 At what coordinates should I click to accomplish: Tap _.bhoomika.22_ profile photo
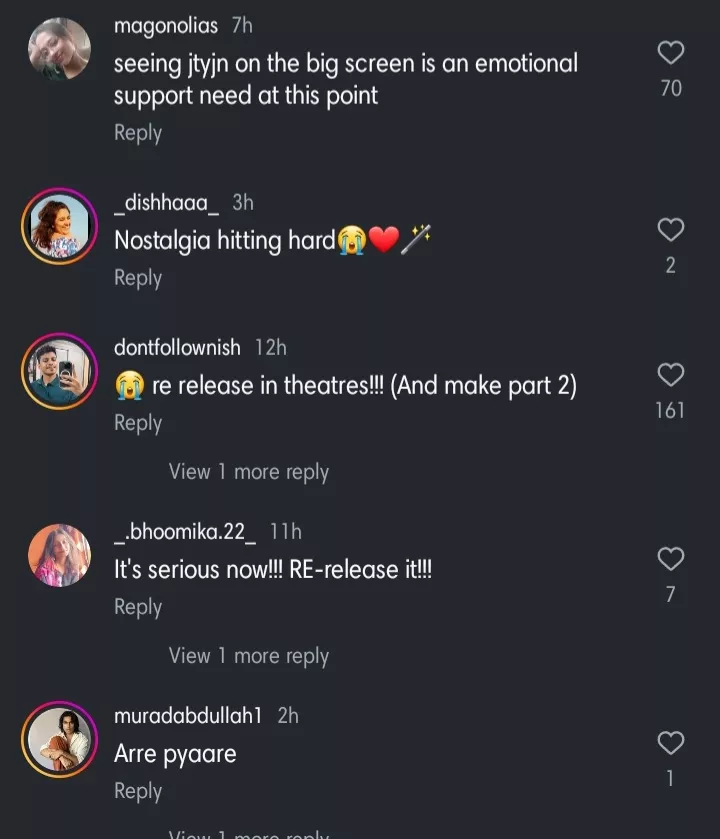[x=59, y=555]
